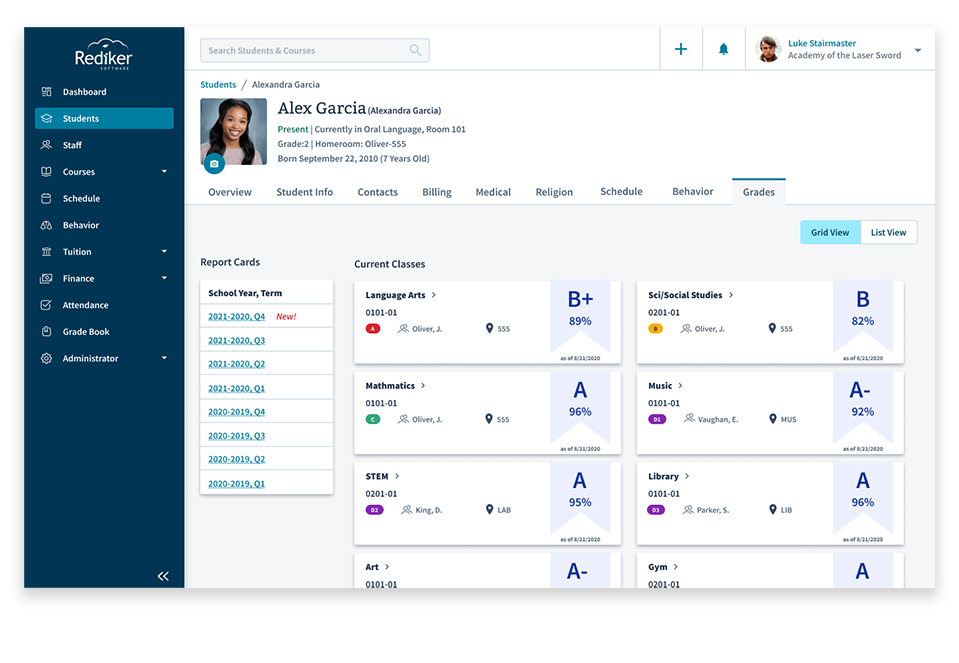Click the Search Students & Courses field
This screenshot has width=959, height=663.
[x=314, y=50]
